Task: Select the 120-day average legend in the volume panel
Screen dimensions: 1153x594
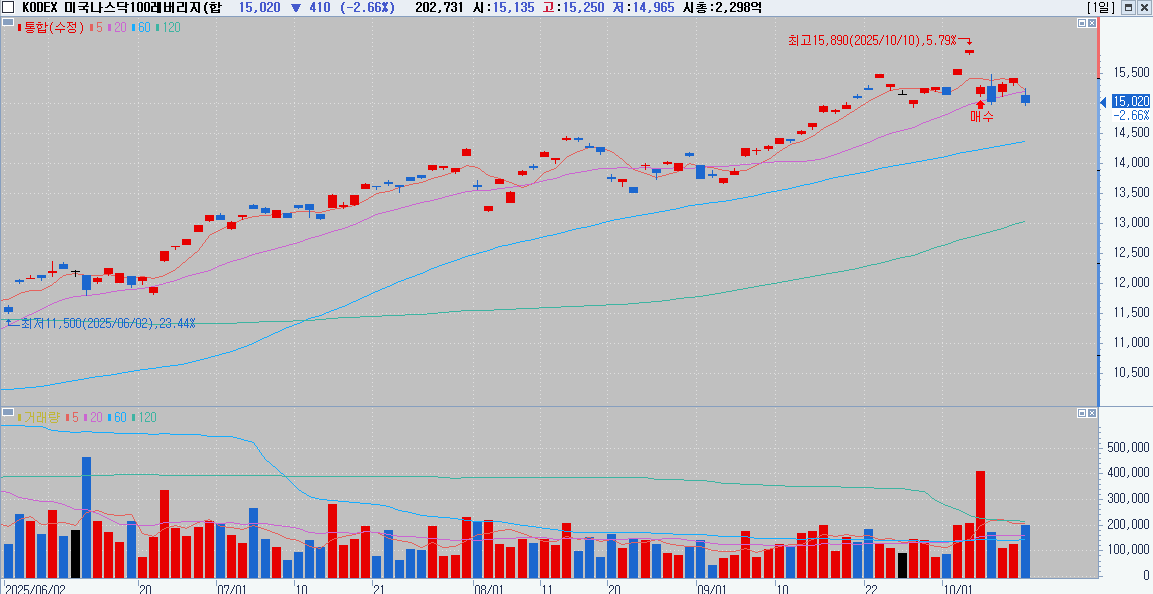Action: click(144, 417)
